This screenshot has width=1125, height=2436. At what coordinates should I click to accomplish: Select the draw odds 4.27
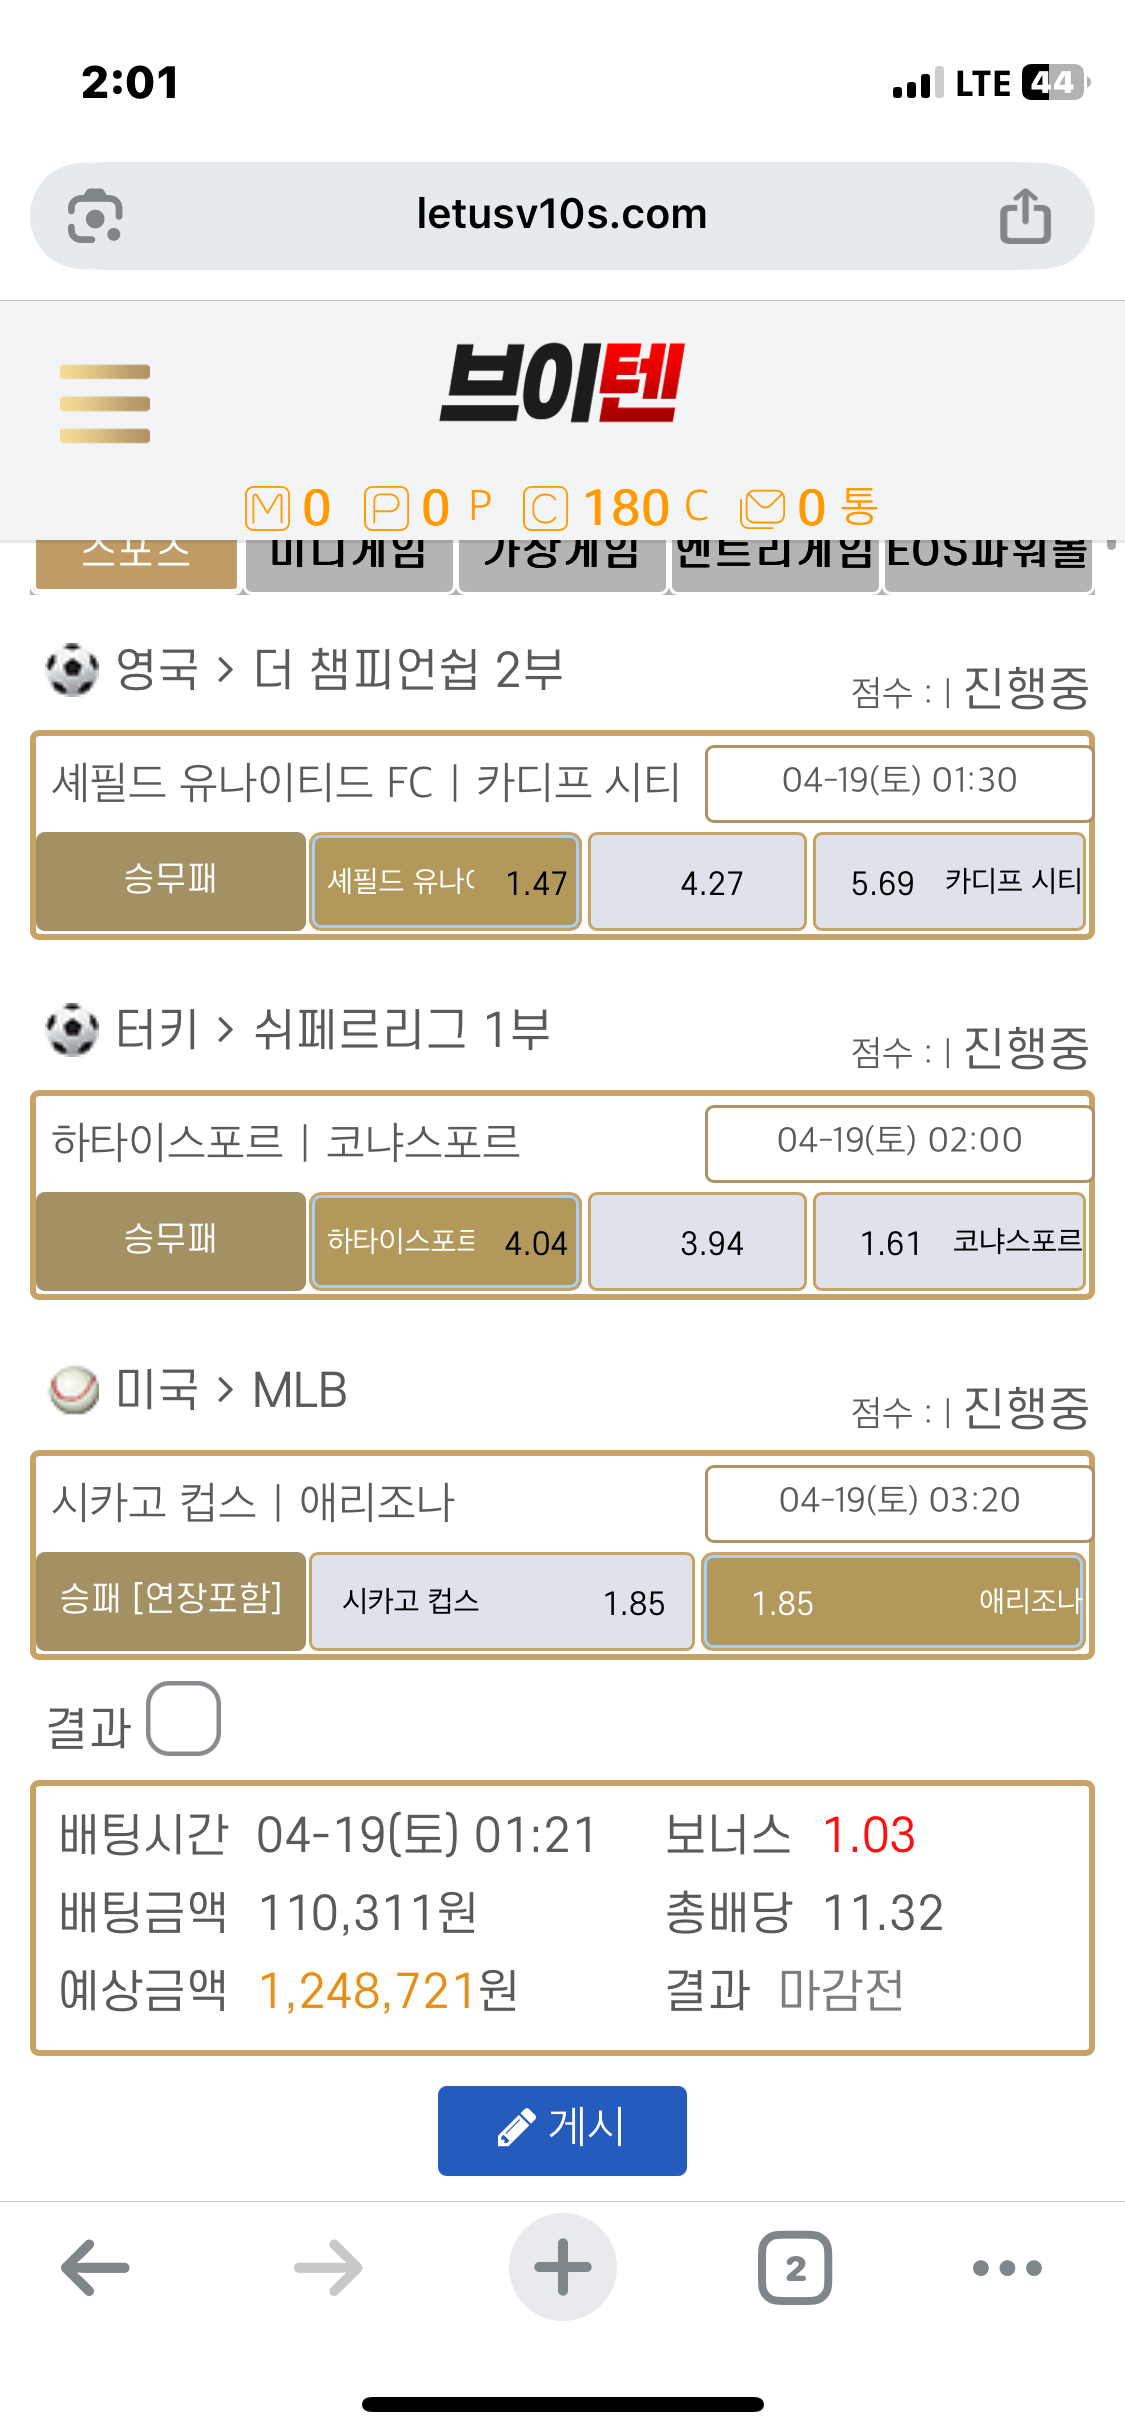(x=697, y=882)
